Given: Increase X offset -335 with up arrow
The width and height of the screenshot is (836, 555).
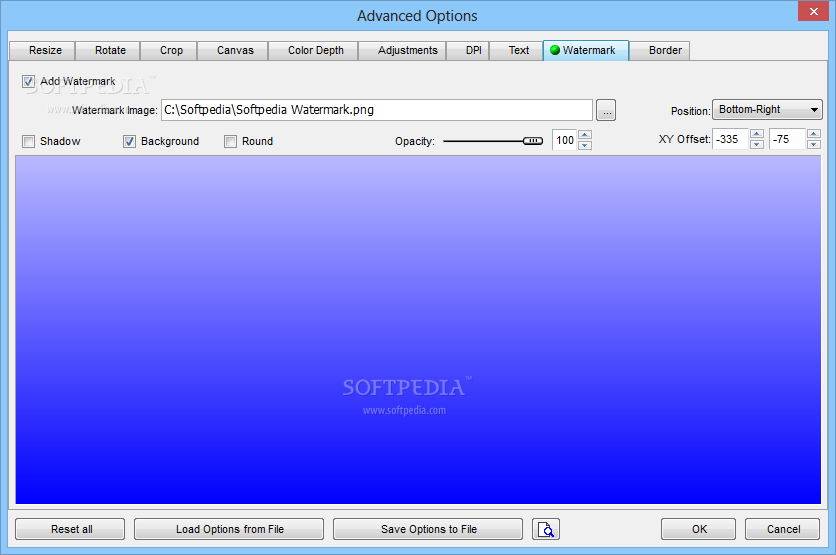Looking at the screenshot, I should tap(757, 134).
